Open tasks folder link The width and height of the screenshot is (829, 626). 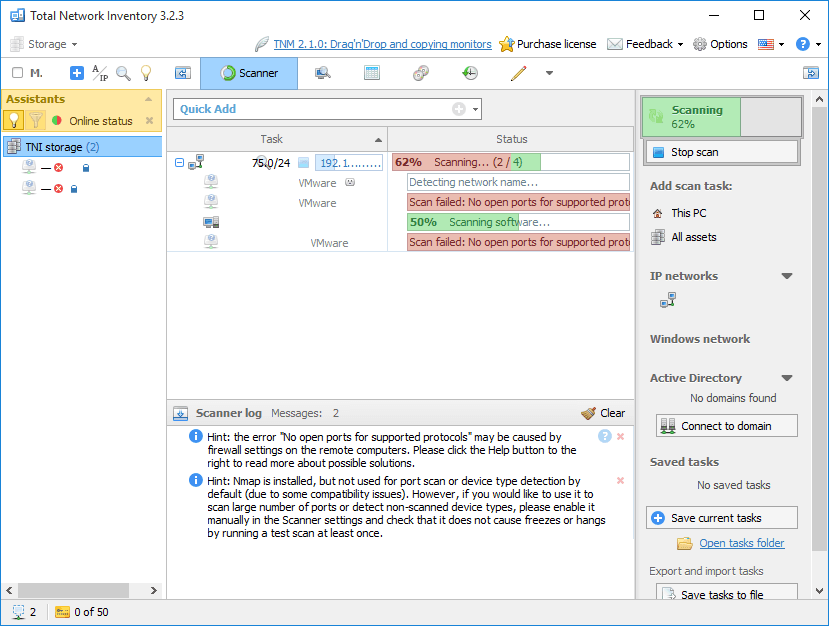(741, 543)
